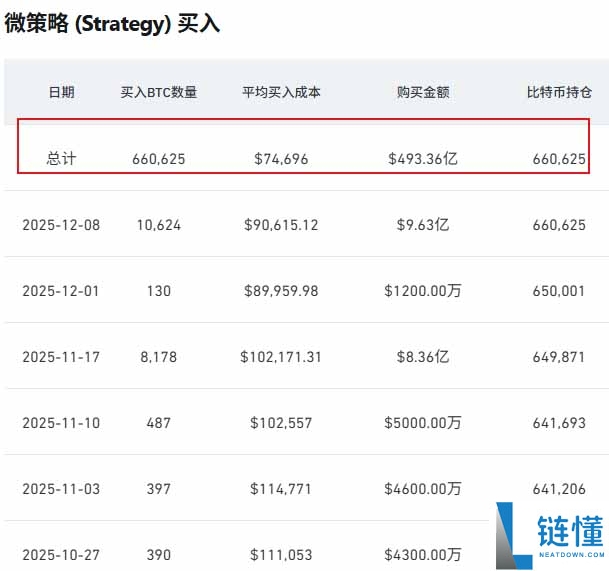Click the 买入BTC数量 column header
Viewport: 609px width, 571px height.
[x=158, y=92]
